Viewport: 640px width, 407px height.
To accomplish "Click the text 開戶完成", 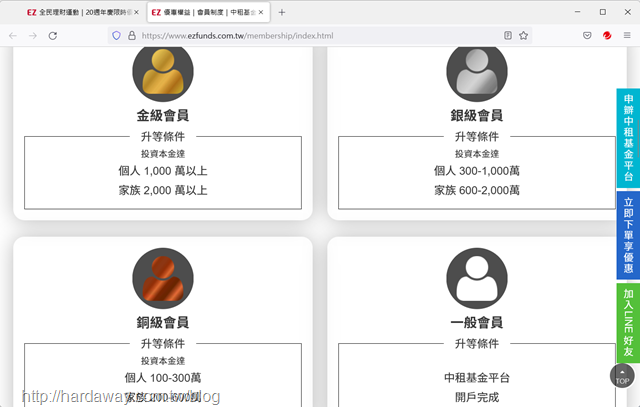I will pos(477,397).
